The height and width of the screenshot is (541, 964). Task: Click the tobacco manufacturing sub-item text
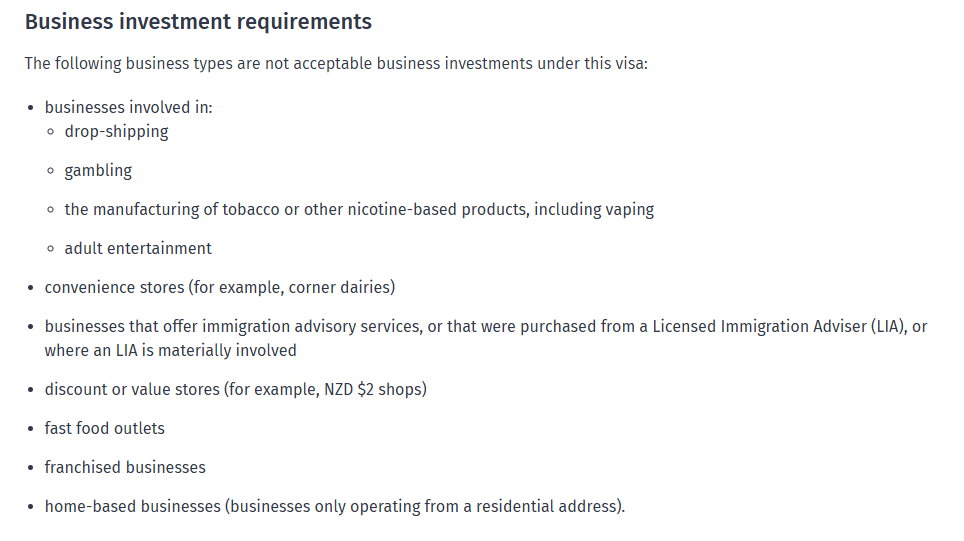tap(359, 210)
